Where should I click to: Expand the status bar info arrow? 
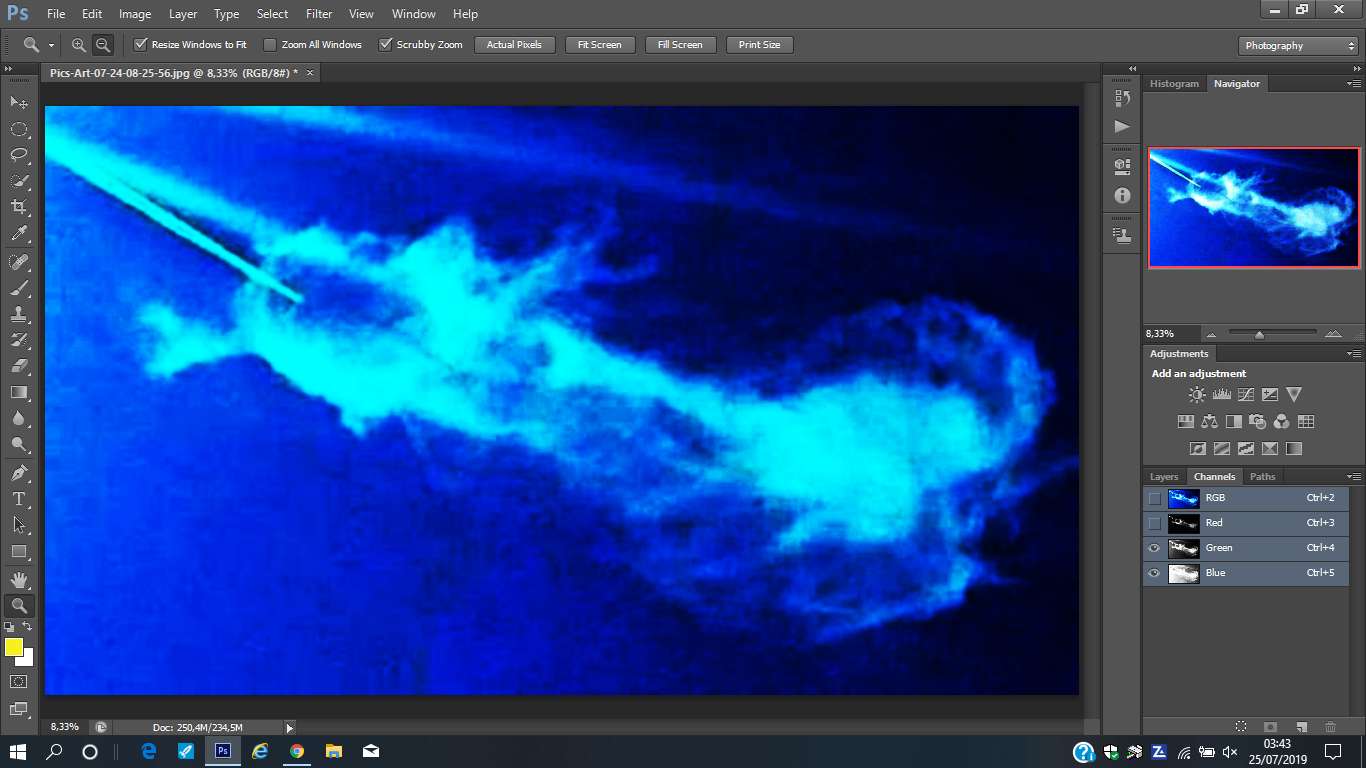290,728
